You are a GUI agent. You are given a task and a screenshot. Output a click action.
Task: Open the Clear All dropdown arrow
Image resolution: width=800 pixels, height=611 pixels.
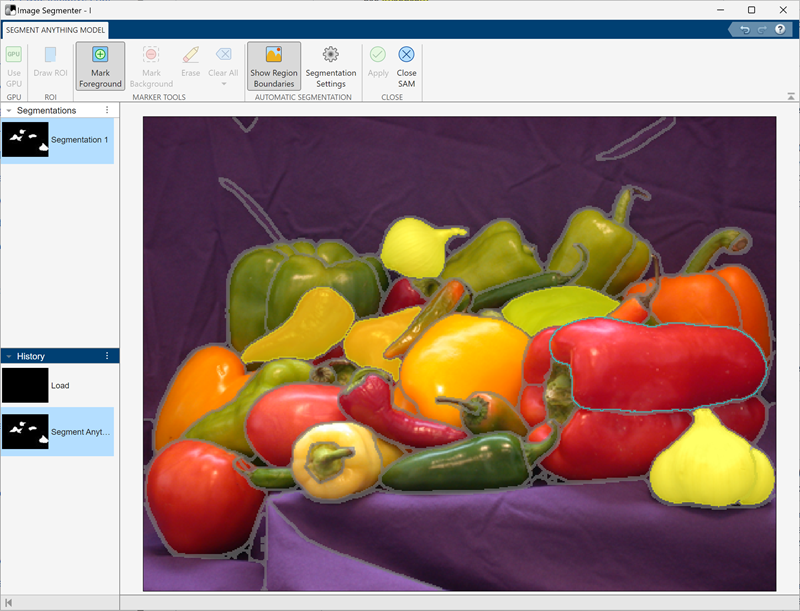(222, 85)
